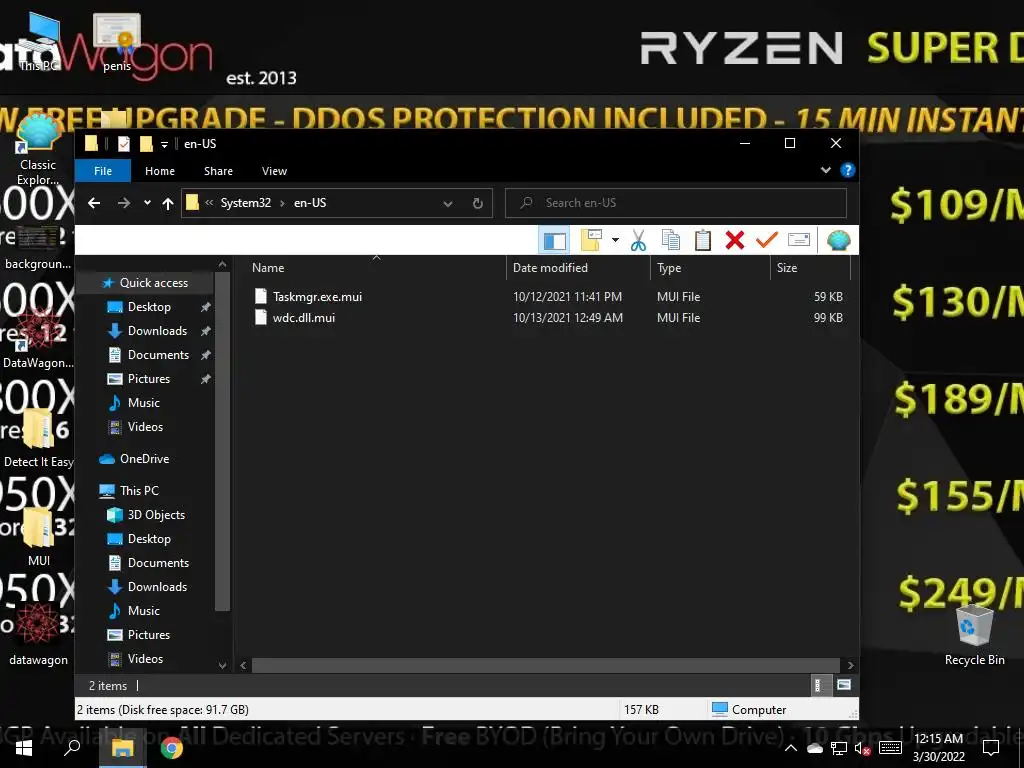
Task: Open pinned Documents under Quick access
Action: (158, 355)
